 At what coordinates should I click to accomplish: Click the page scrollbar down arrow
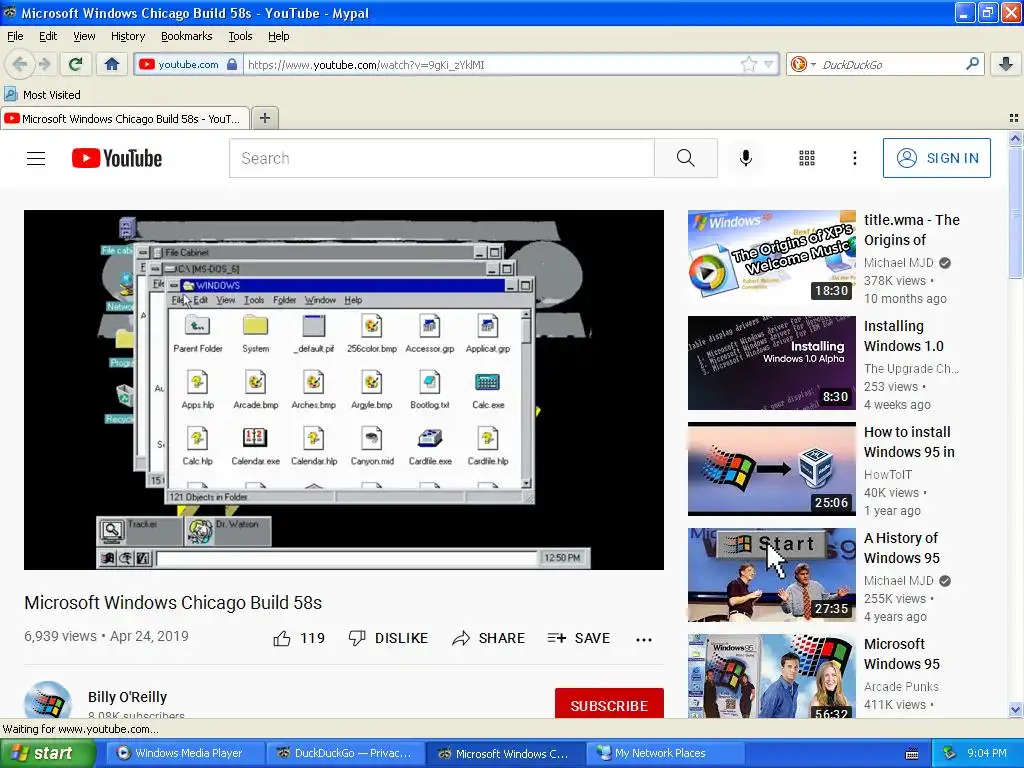1015,709
